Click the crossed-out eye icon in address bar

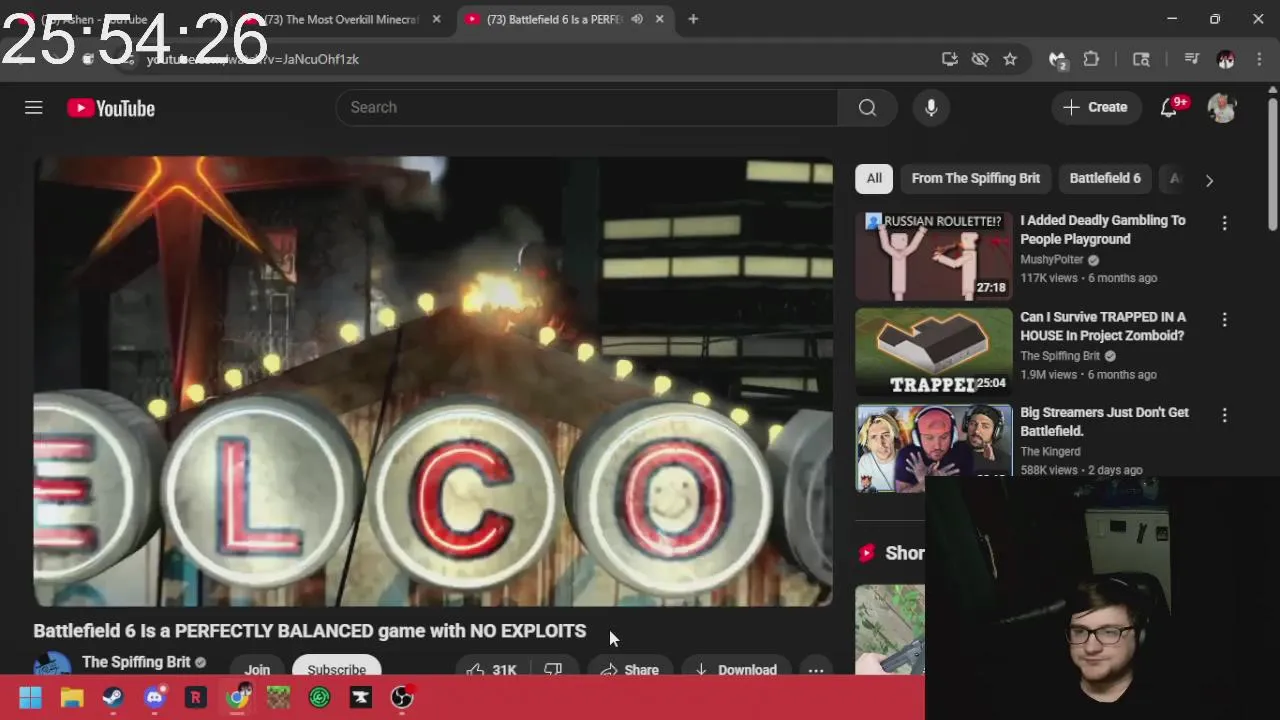[x=980, y=59]
